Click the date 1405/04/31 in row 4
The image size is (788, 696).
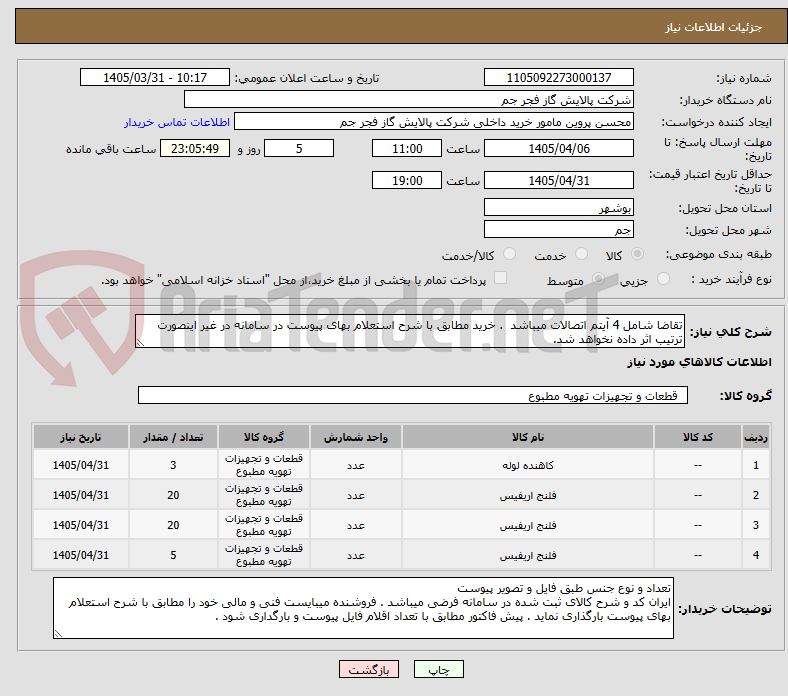pyautogui.click(x=81, y=555)
